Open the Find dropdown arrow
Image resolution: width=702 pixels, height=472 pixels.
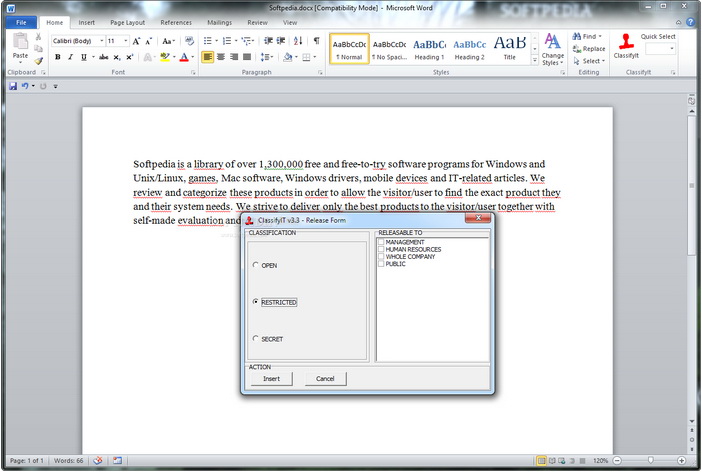point(600,36)
